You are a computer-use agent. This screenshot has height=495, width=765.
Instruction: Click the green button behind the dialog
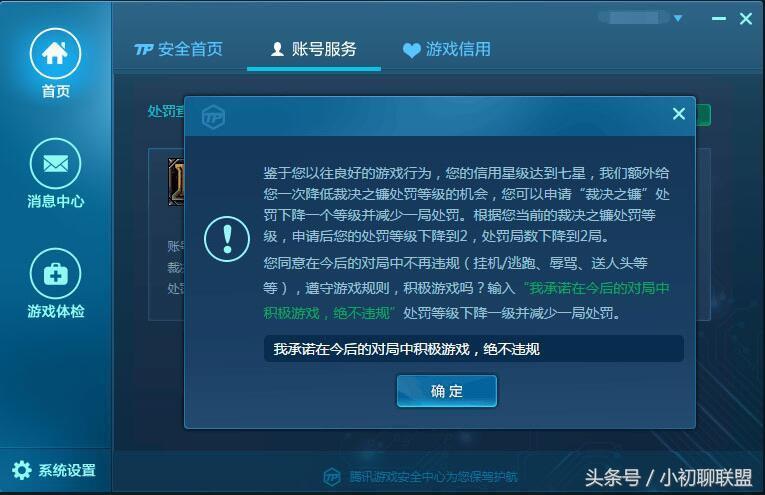[x=703, y=115]
